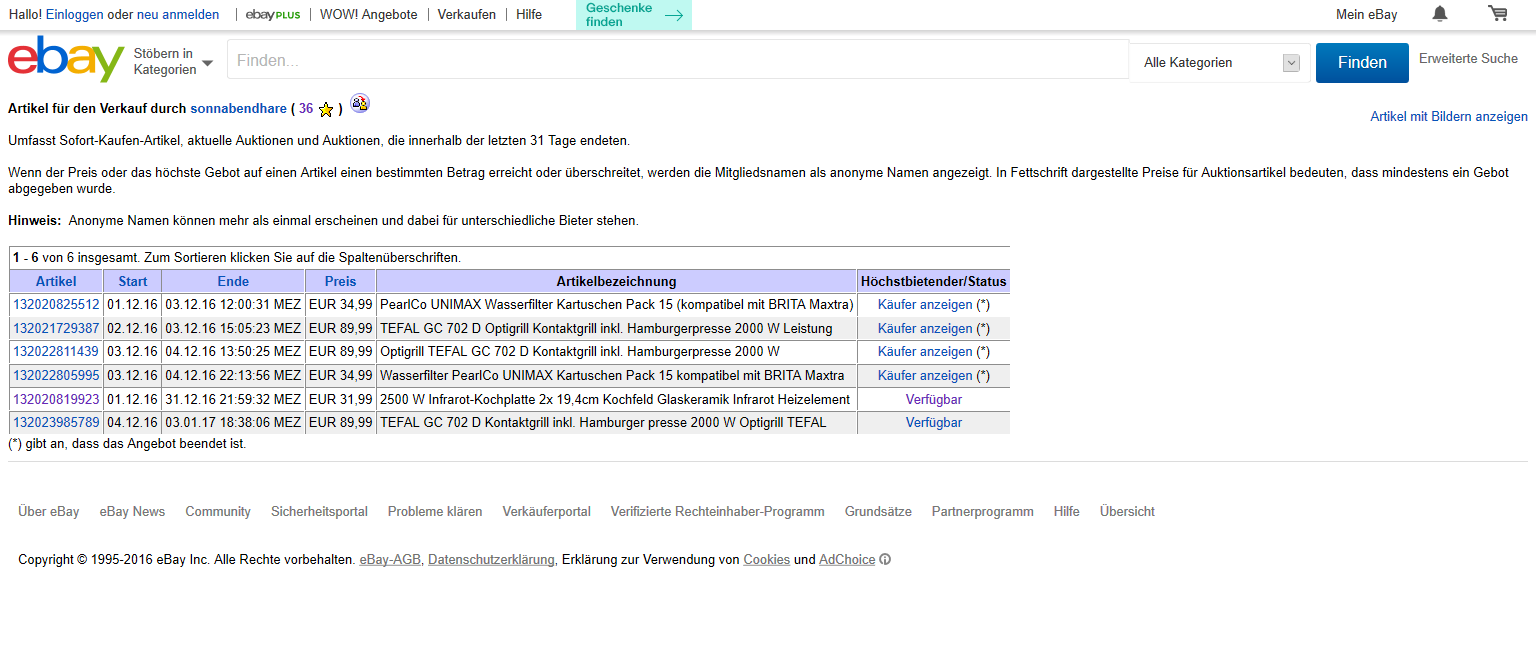Open Community footer link

[x=218, y=511]
